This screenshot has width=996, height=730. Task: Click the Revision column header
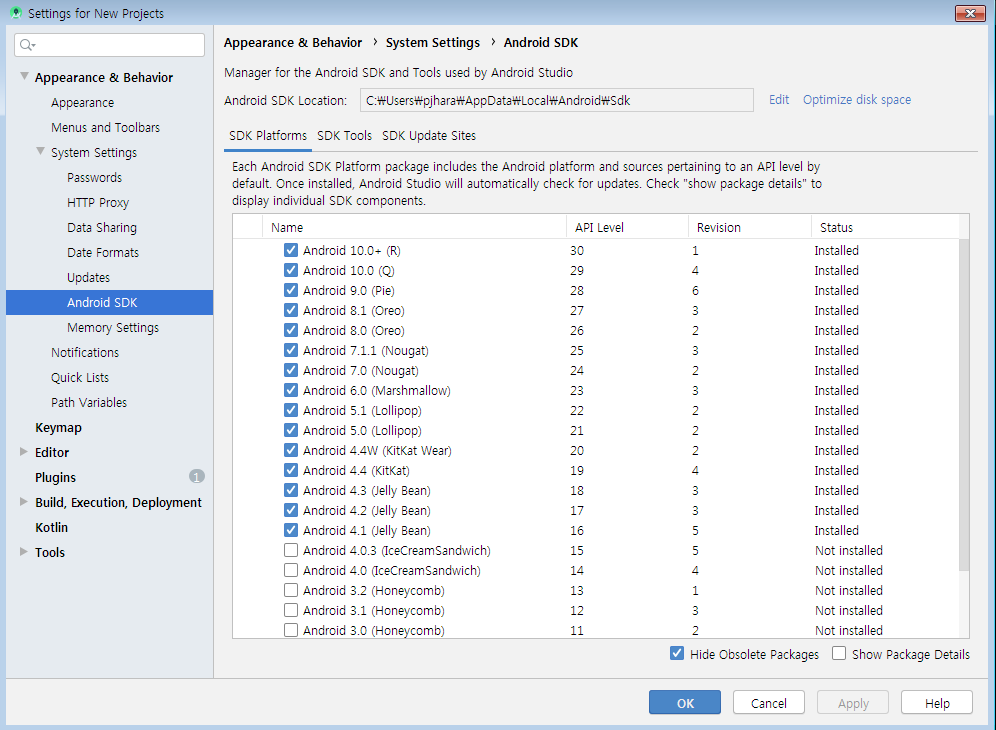750,227
